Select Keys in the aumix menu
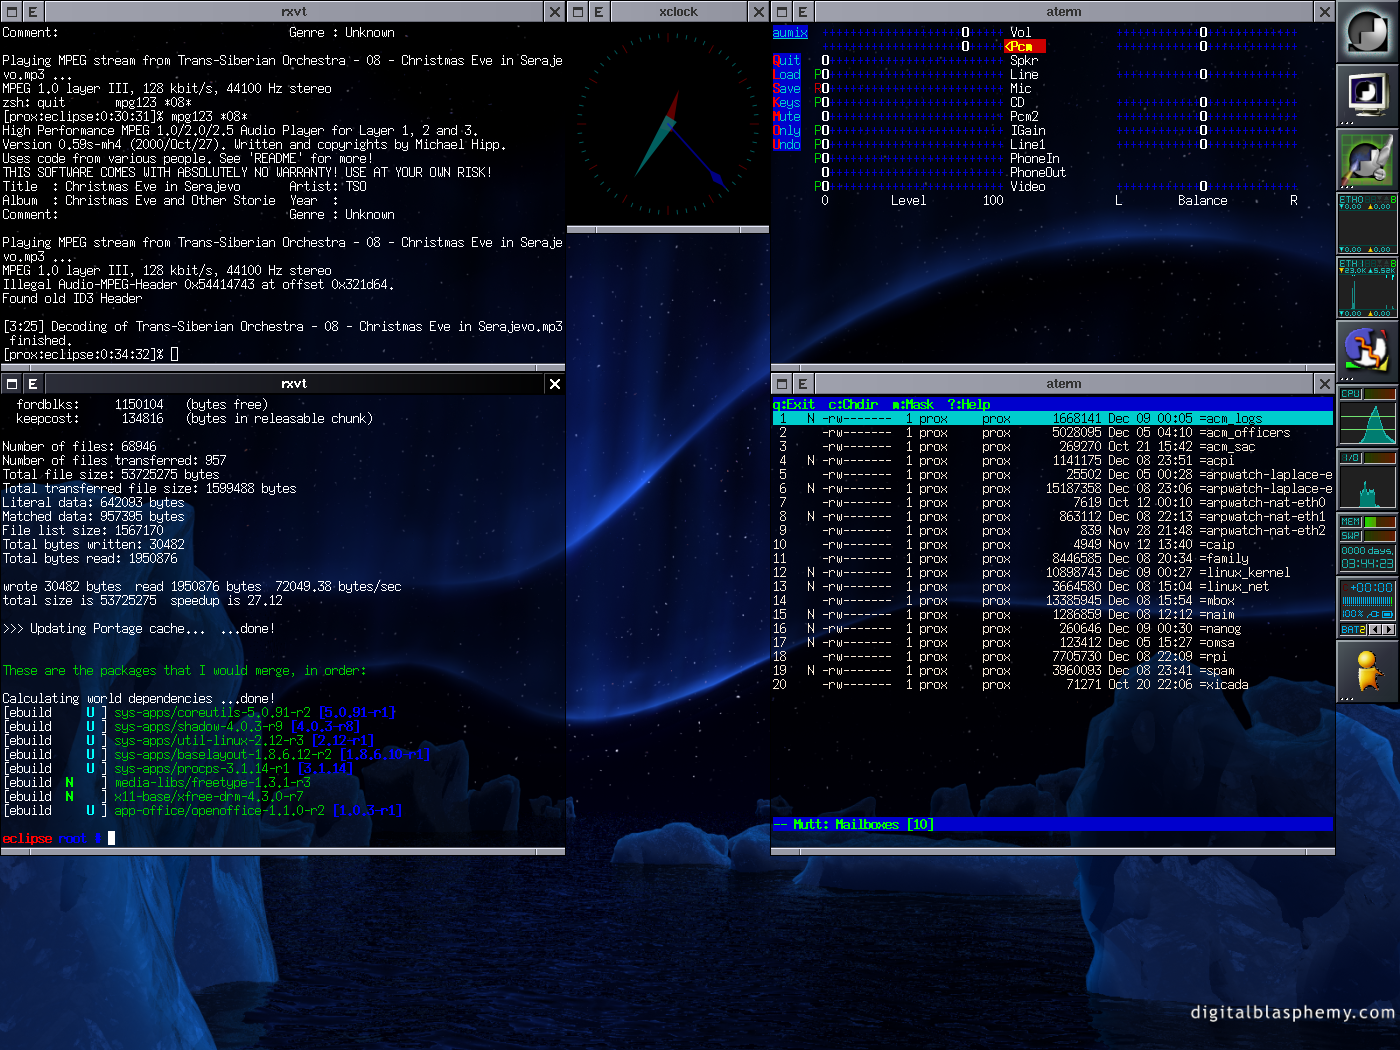This screenshot has height=1050, width=1400. coord(787,103)
